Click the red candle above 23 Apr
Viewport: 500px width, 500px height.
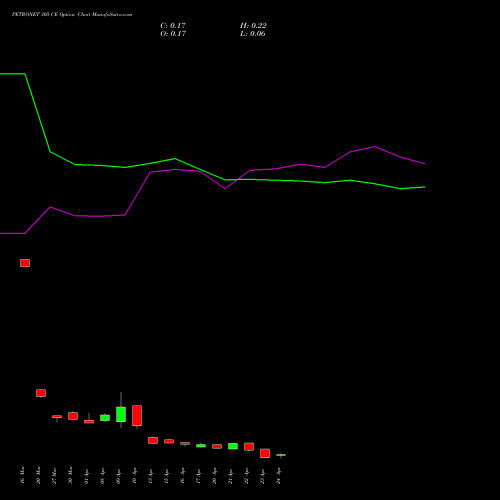click(x=265, y=453)
